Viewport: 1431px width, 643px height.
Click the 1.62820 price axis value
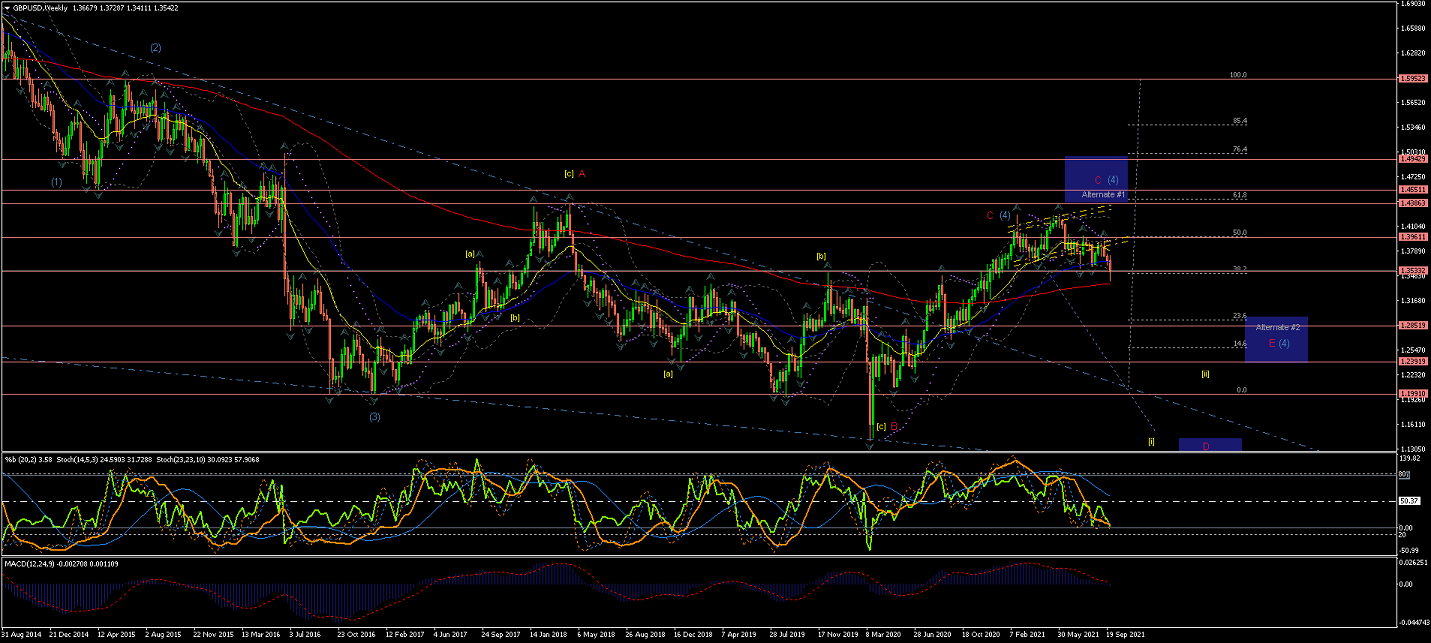click(x=1412, y=53)
